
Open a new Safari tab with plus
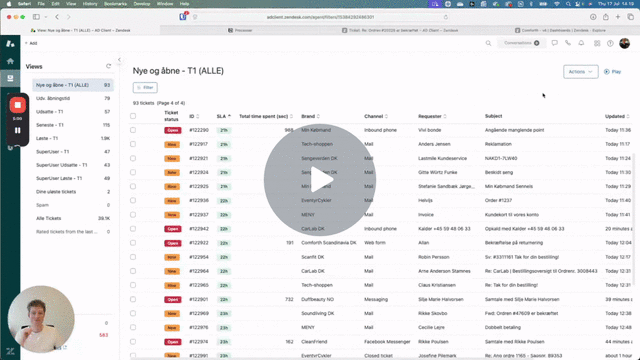point(618,17)
